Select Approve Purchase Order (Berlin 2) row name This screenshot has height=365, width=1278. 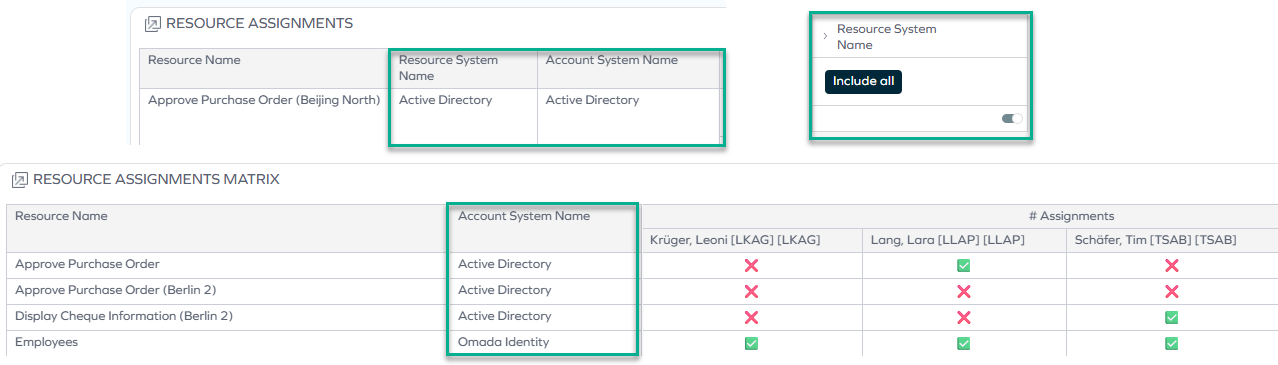(x=115, y=291)
